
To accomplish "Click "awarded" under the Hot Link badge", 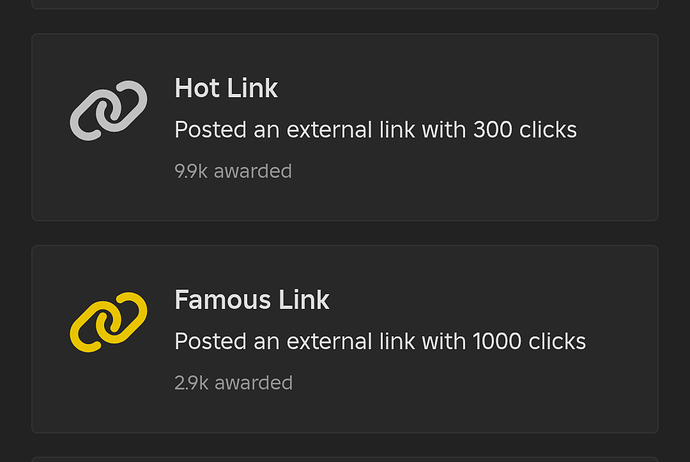I will coord(251,171).
